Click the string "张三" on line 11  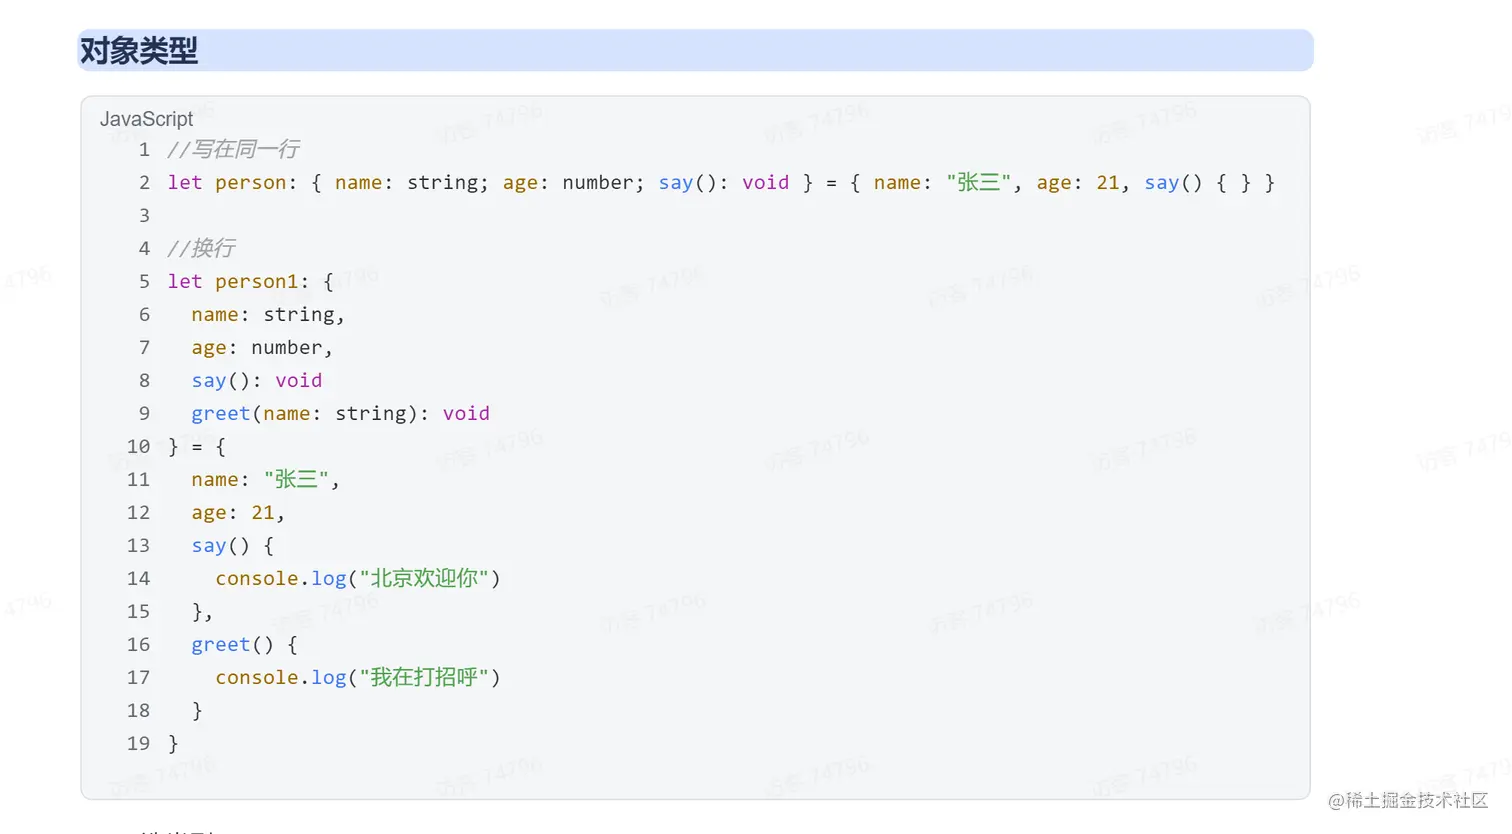[296, 478]
